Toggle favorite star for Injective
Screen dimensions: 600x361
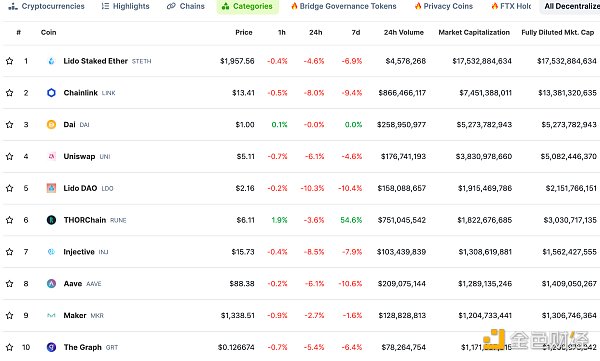point(10,252)
